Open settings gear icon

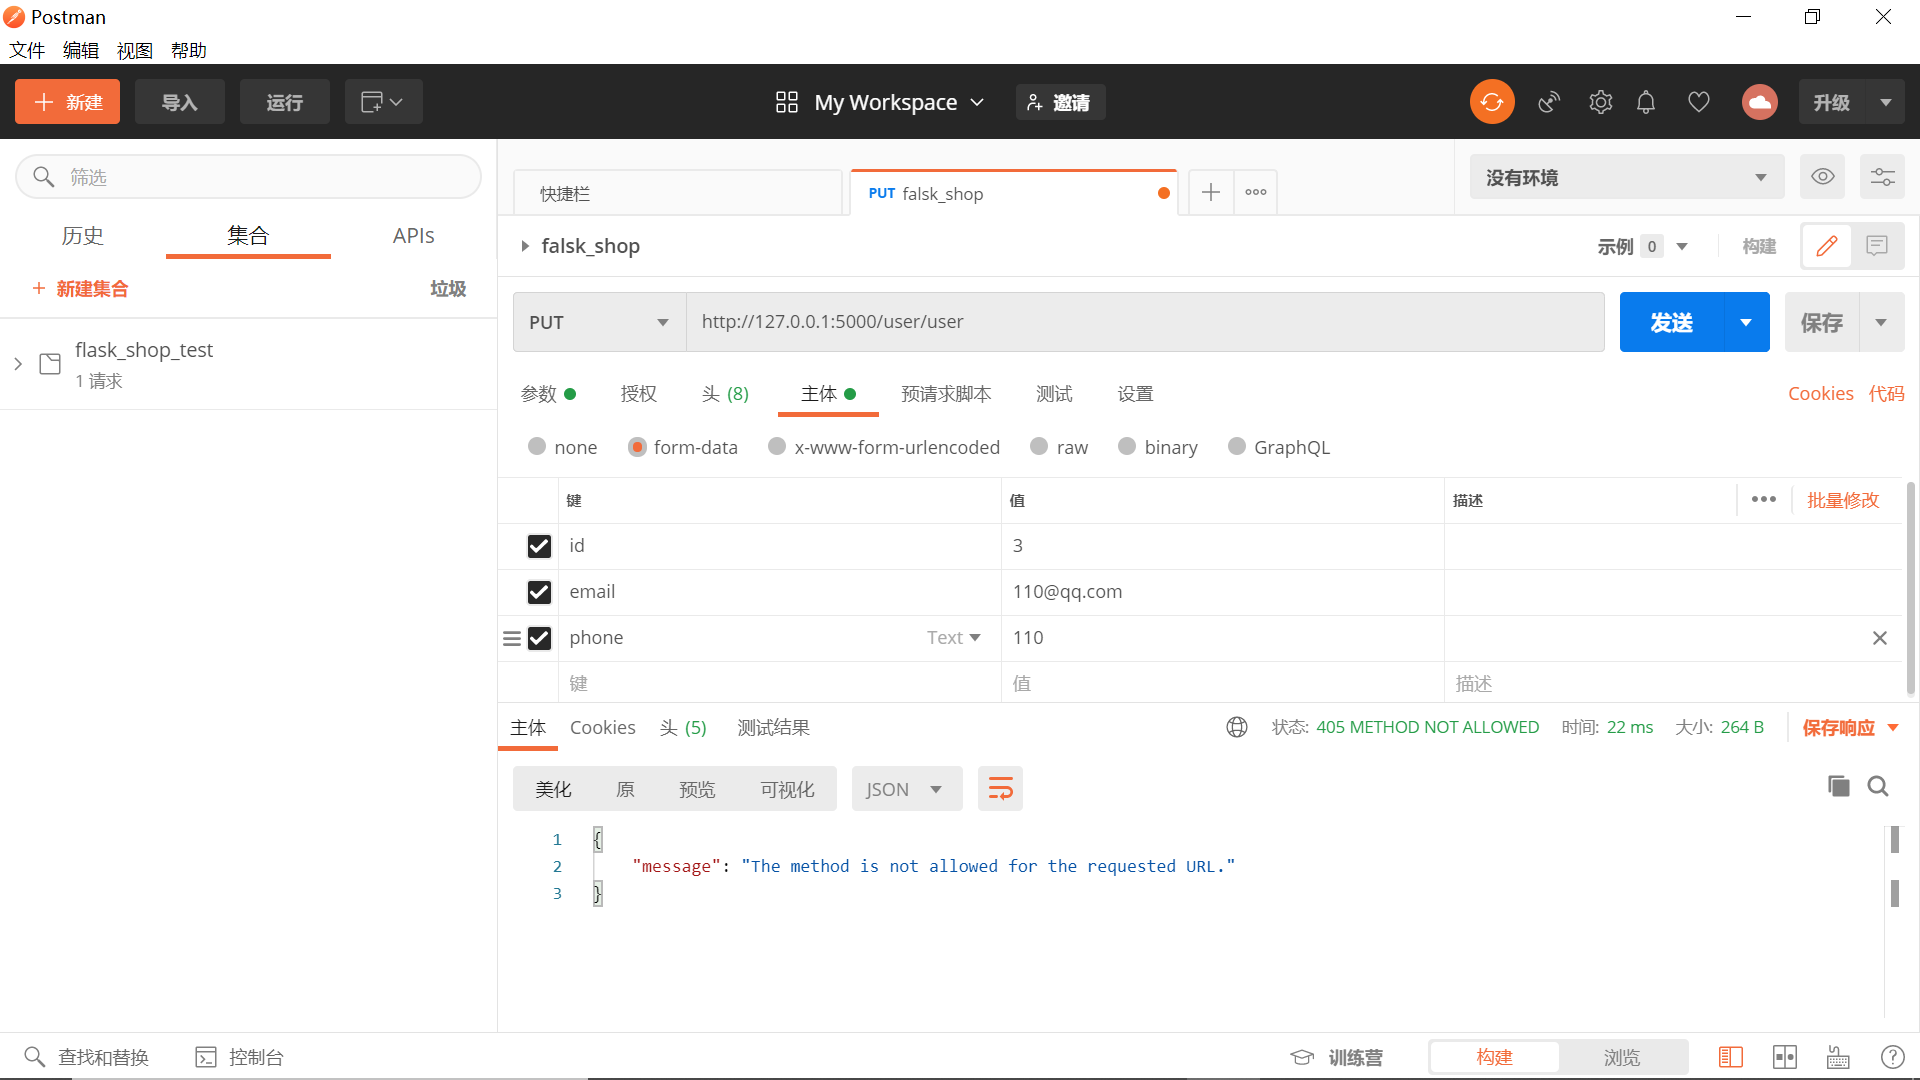[1601, 102]
